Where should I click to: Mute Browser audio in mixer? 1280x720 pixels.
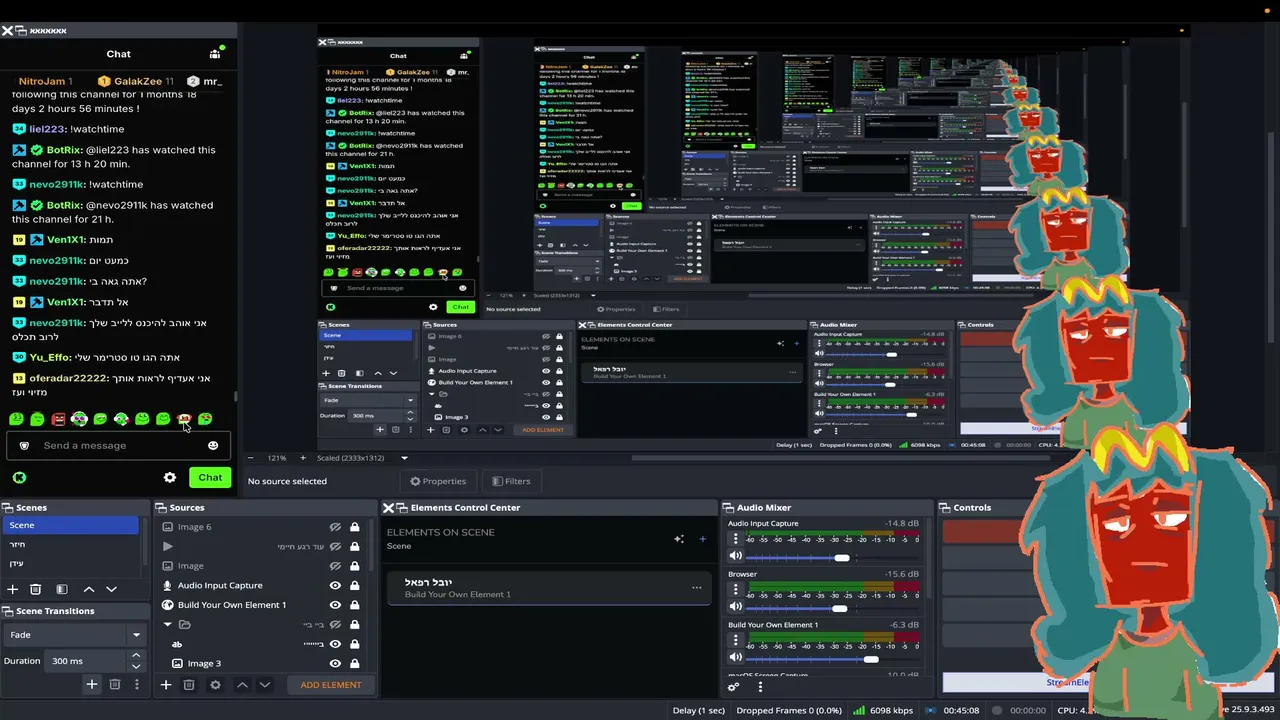click(x=736, y=607)
